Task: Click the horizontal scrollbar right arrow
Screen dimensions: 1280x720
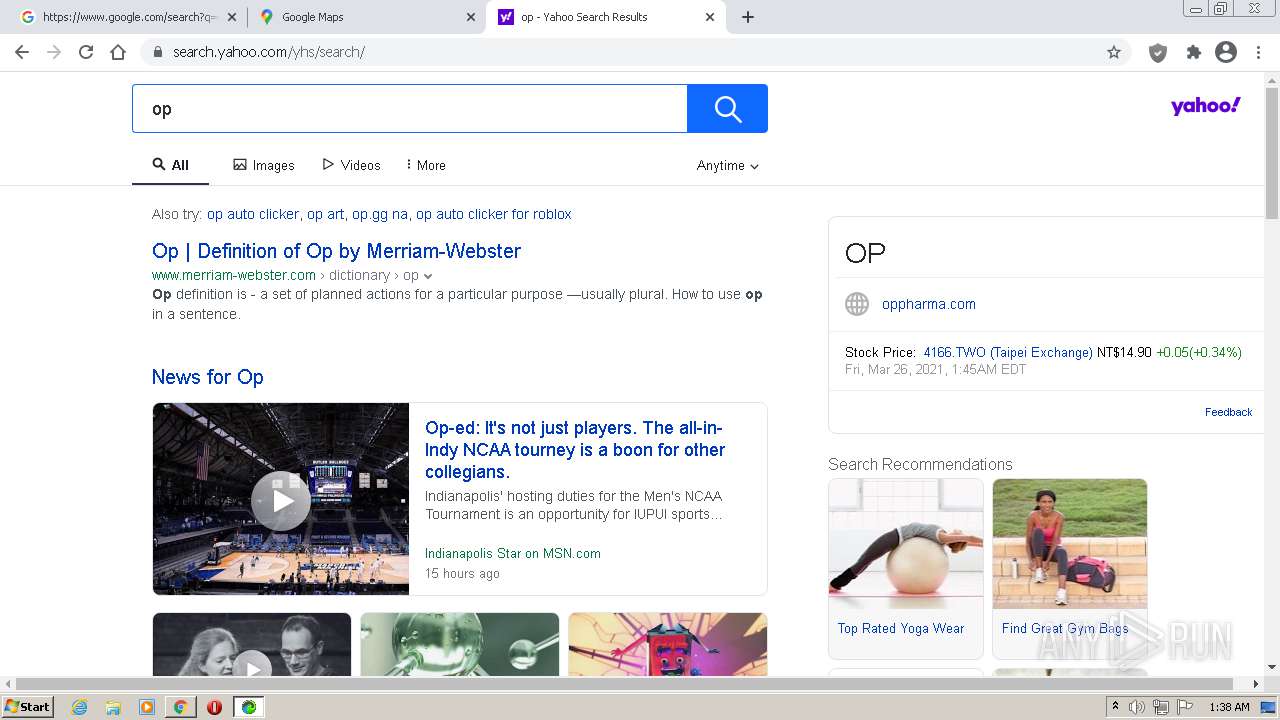Action: pos(1256,684)
